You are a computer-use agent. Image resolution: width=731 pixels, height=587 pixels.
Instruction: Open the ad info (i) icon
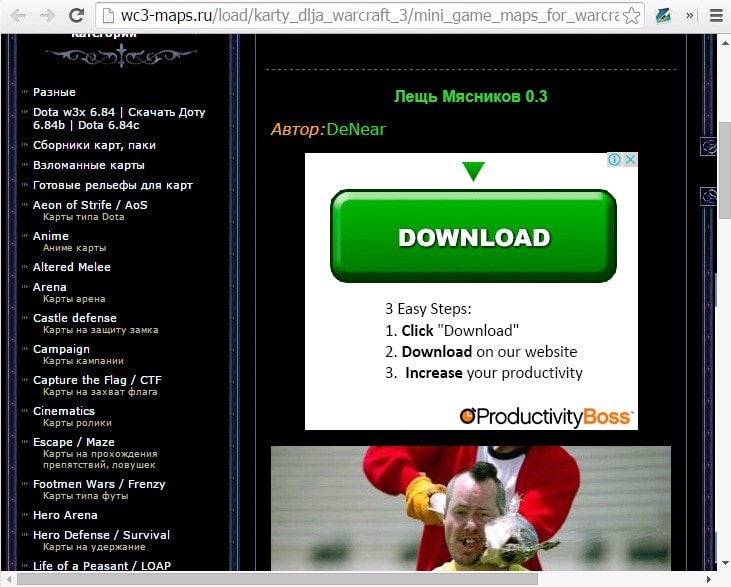[x=614, y=160]
